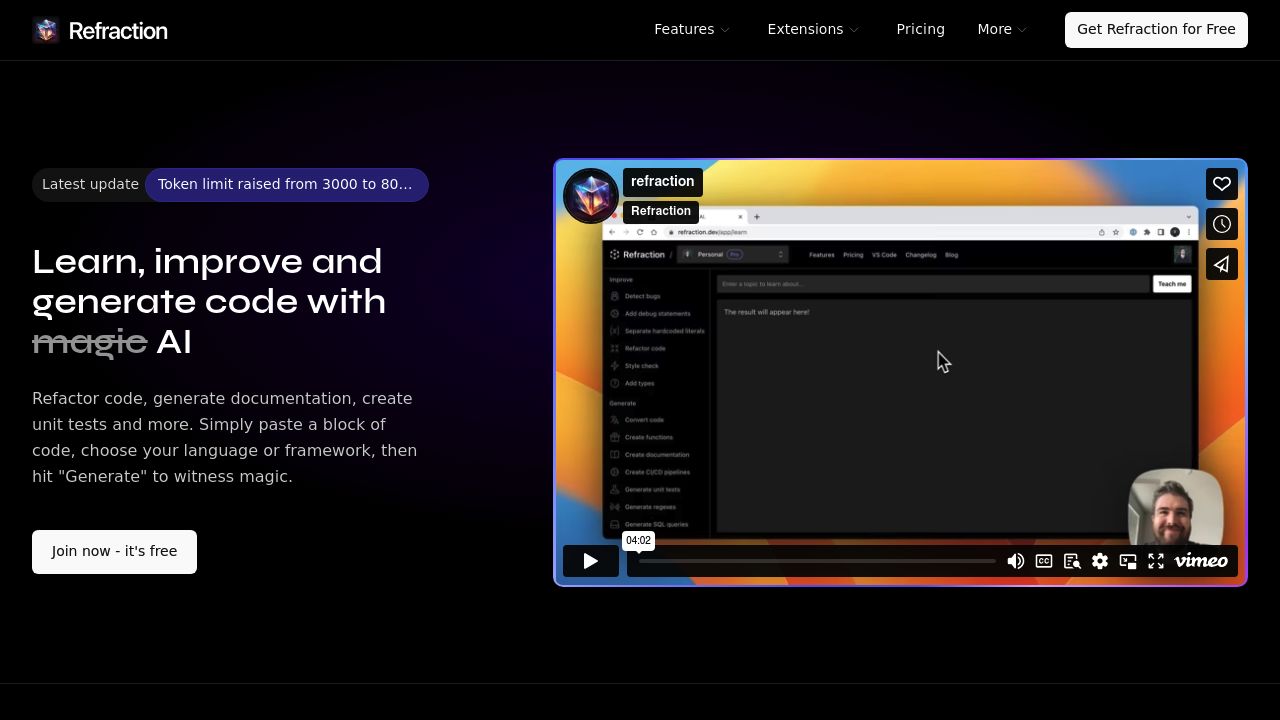Image resolution: width=1280 pixels, height=720 pixels.
Task: Expand the Extensions menu
Action: coord(813,29)
